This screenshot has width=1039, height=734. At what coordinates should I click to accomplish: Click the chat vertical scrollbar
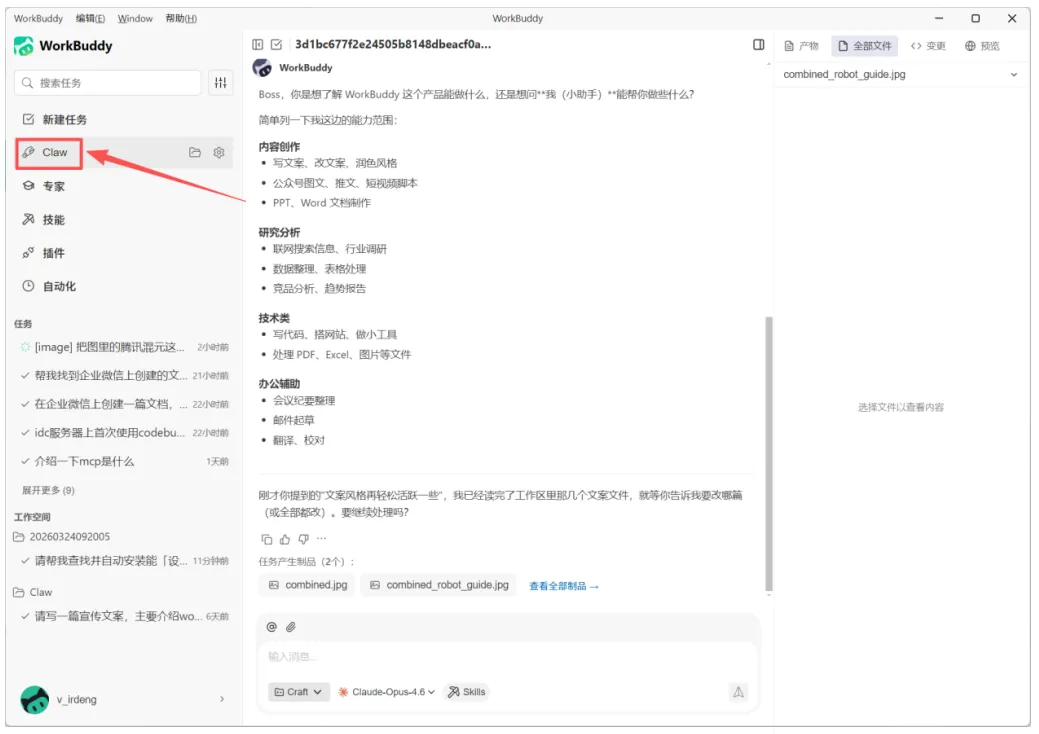pos(769,454)
